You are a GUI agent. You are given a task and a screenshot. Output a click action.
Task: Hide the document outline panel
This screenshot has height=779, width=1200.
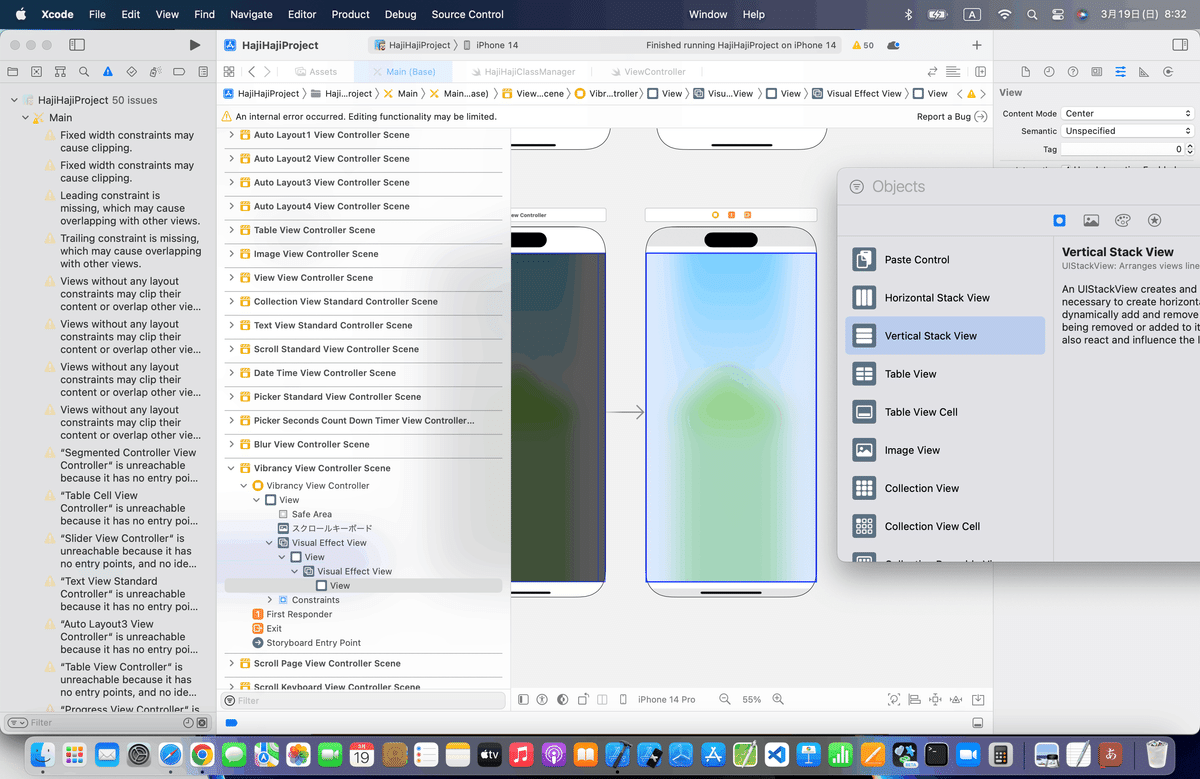click(x=523, y=700)
